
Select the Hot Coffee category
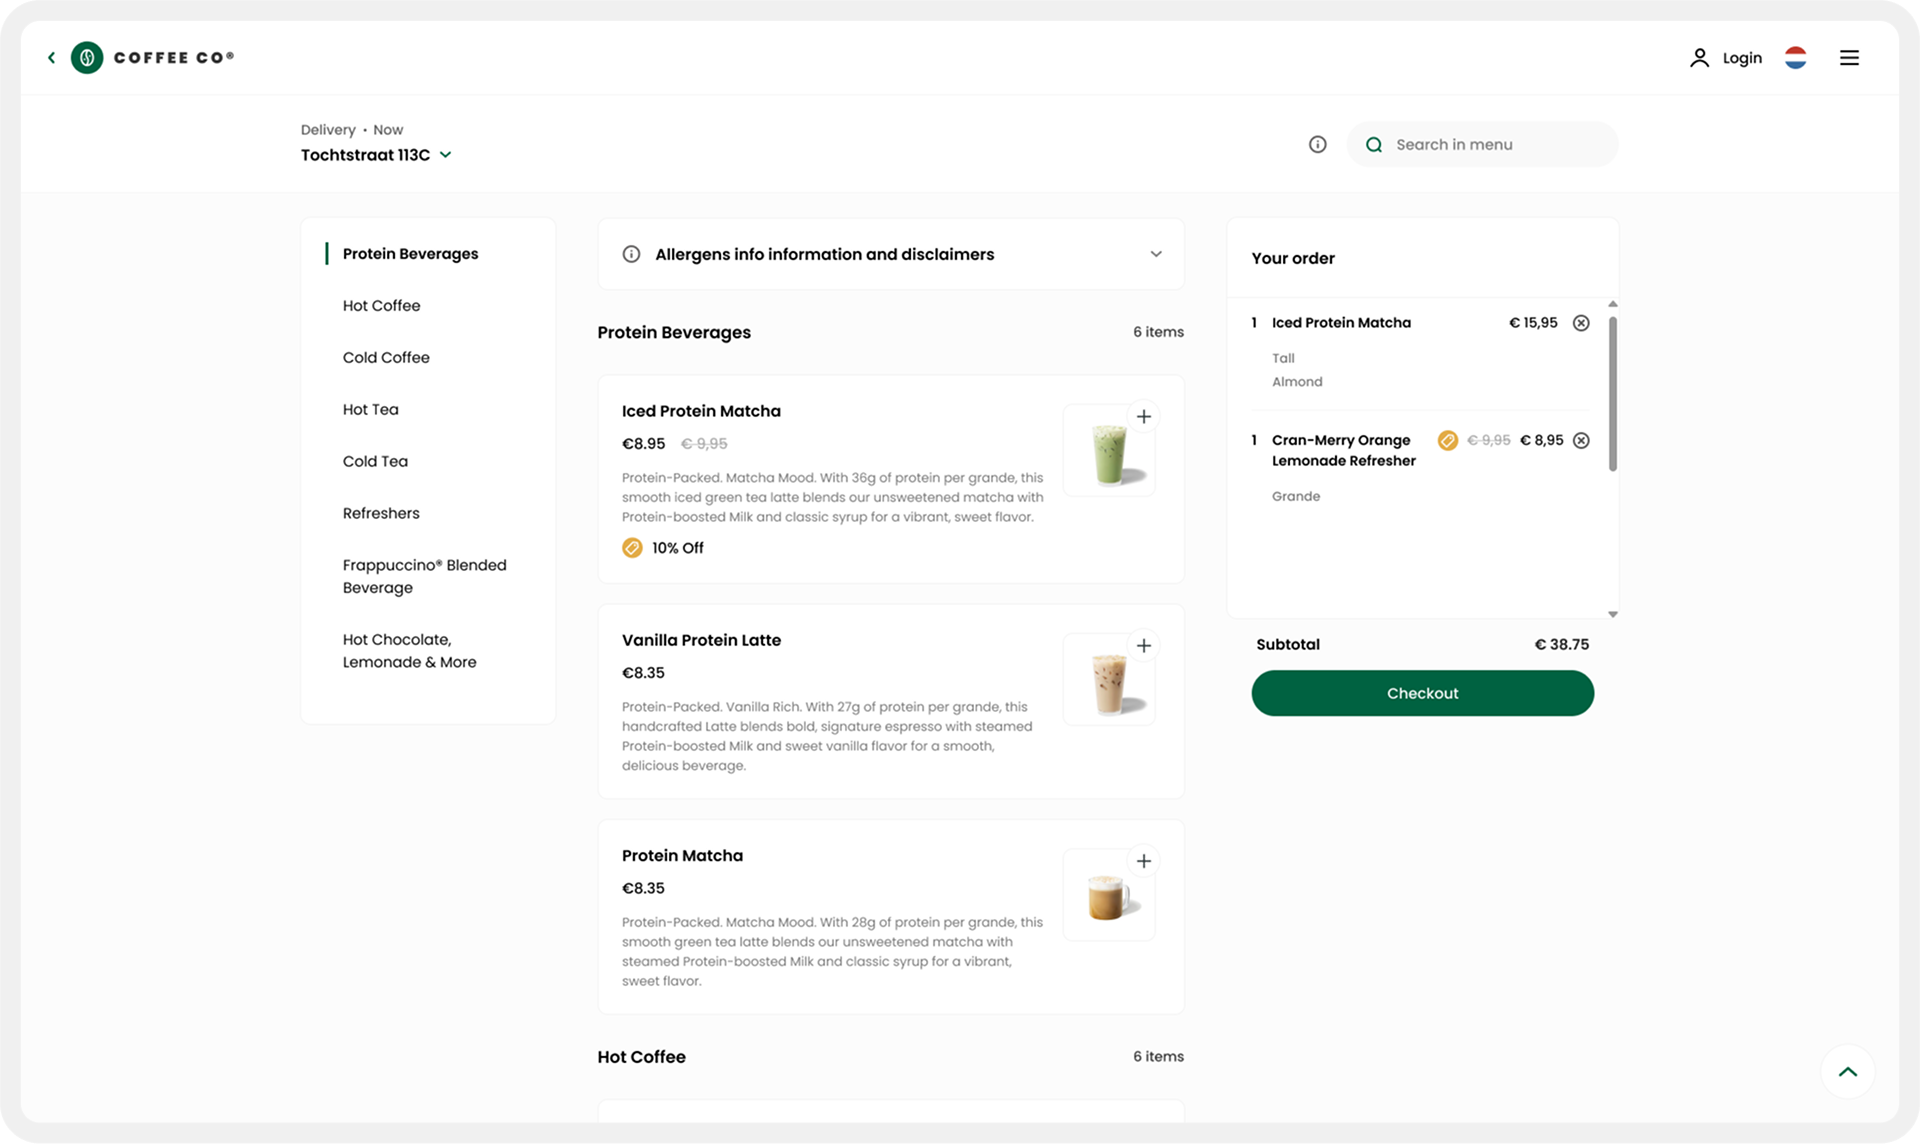[381, 305]
